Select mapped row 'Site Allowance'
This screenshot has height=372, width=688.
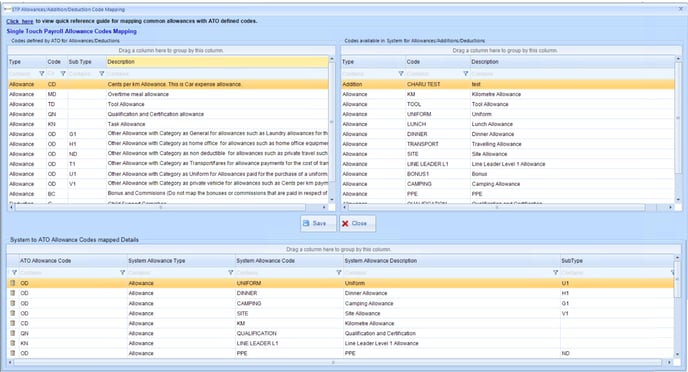(340, 313)
